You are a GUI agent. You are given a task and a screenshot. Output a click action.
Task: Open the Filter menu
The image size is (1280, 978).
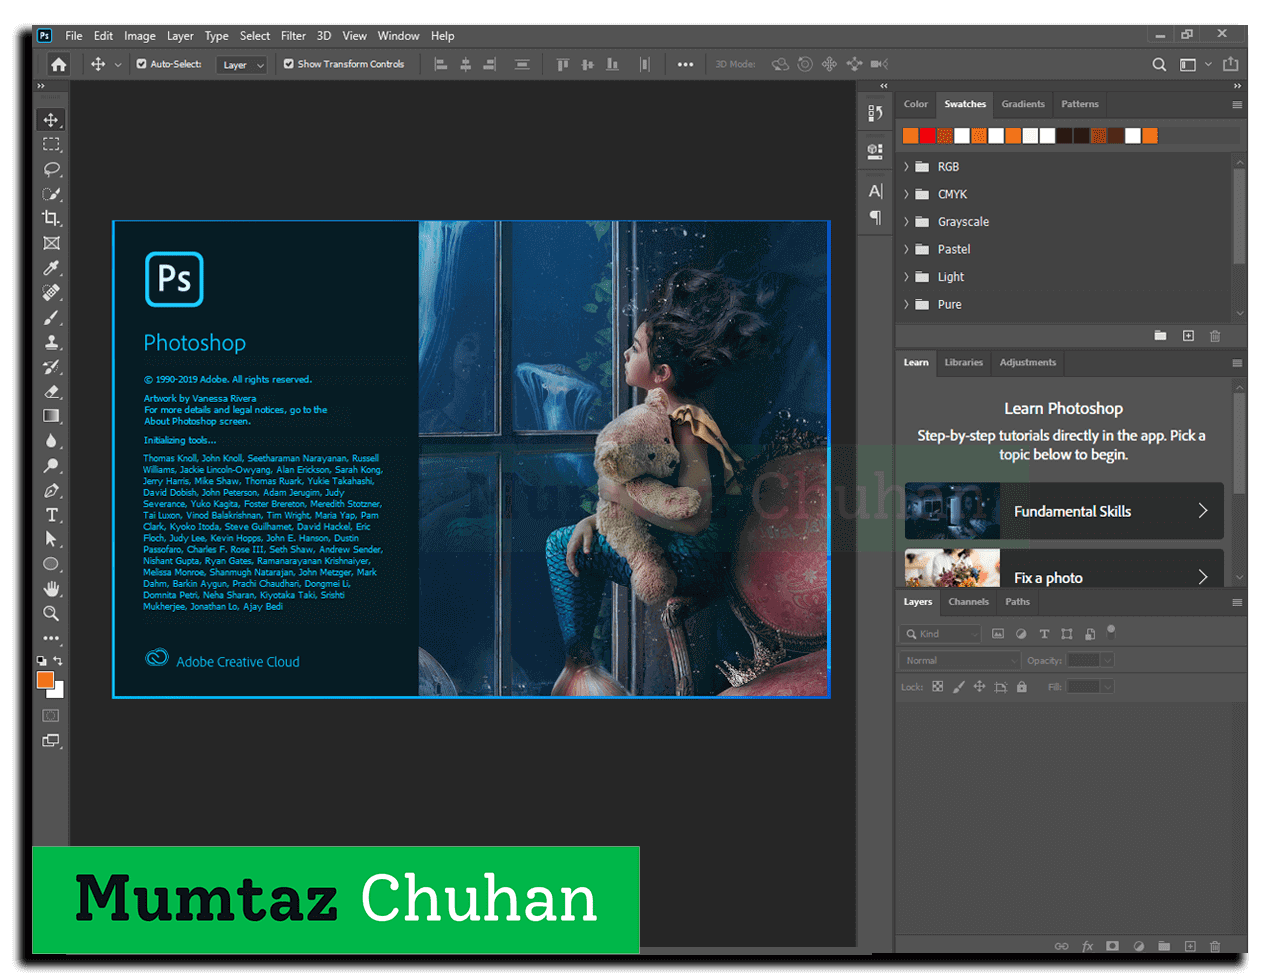(293, 36)
